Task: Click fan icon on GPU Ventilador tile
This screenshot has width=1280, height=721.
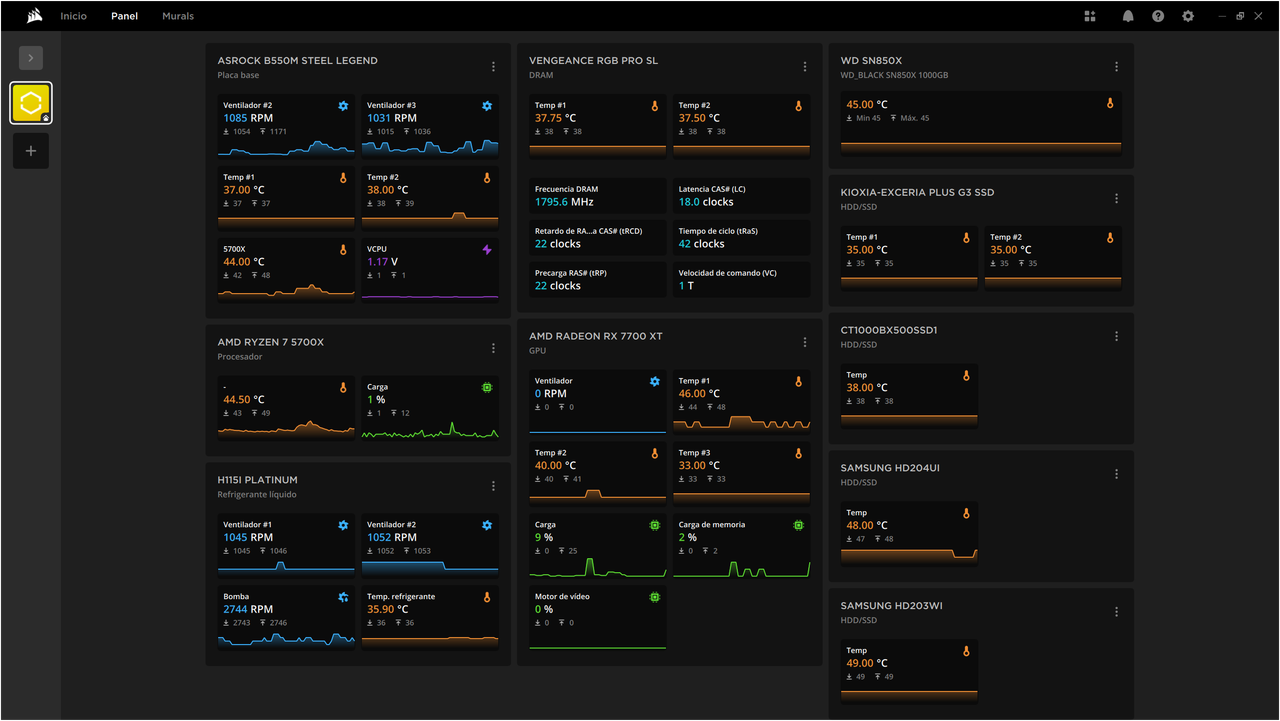Action: [x=655, y=381]
